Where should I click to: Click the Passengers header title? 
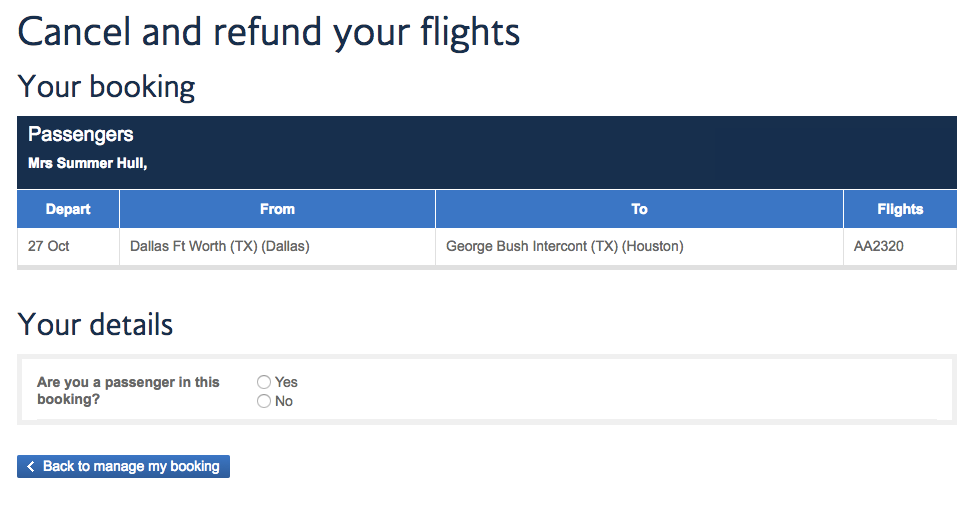81,135
